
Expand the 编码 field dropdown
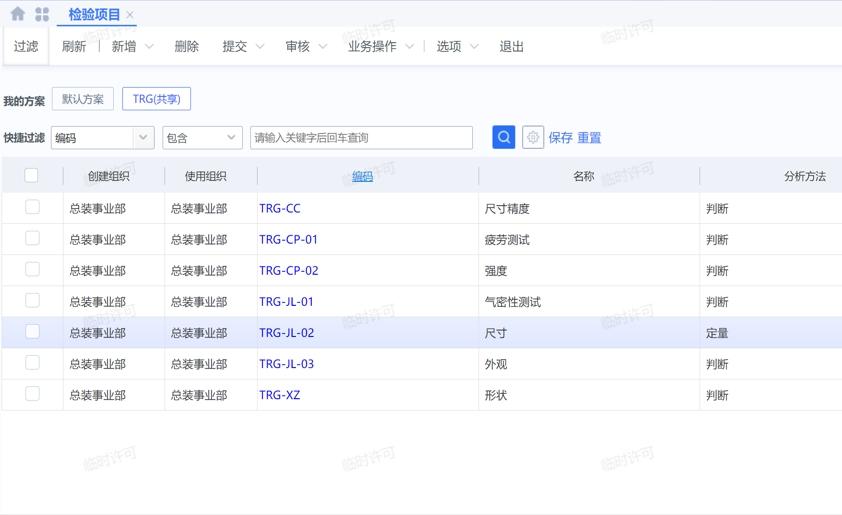[x=143, y=137]
